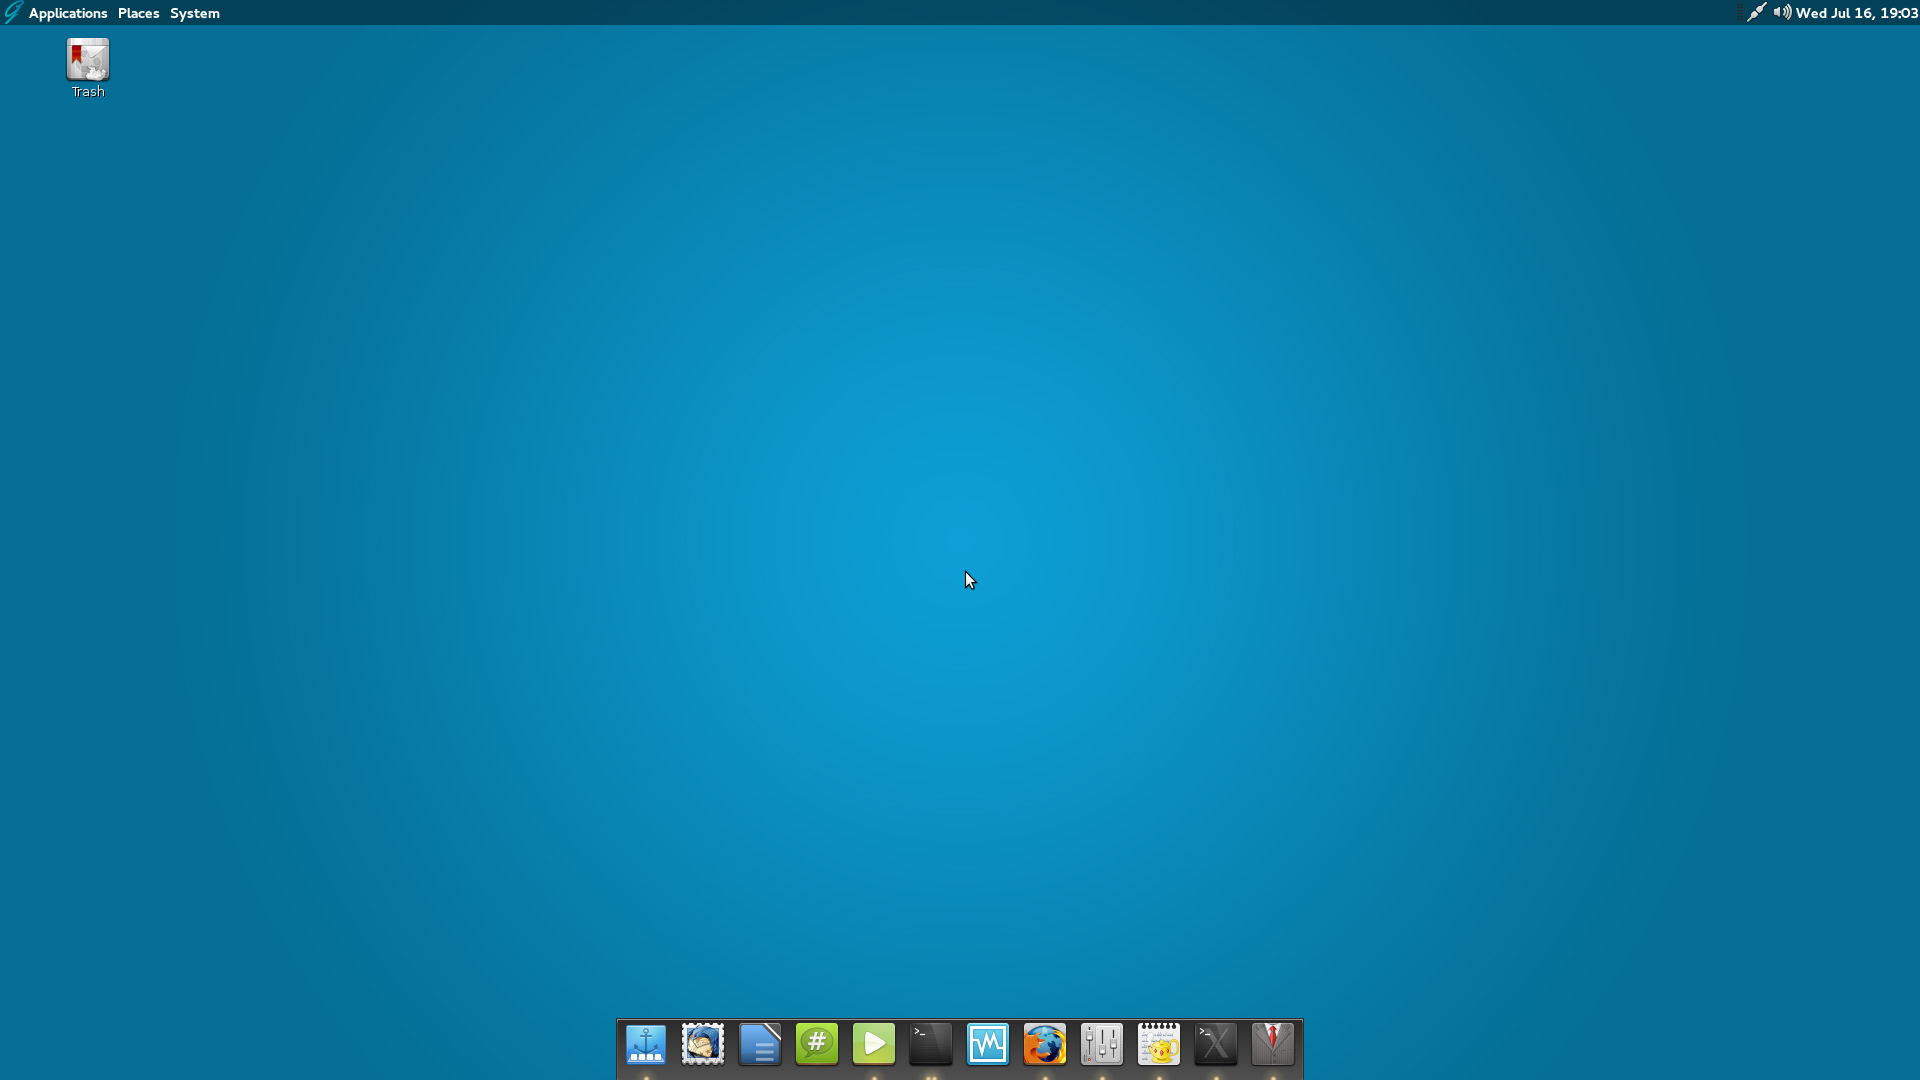Select the Trash desktop icon
This screenshot has height=1080, width=1920.
click(88, 62)
